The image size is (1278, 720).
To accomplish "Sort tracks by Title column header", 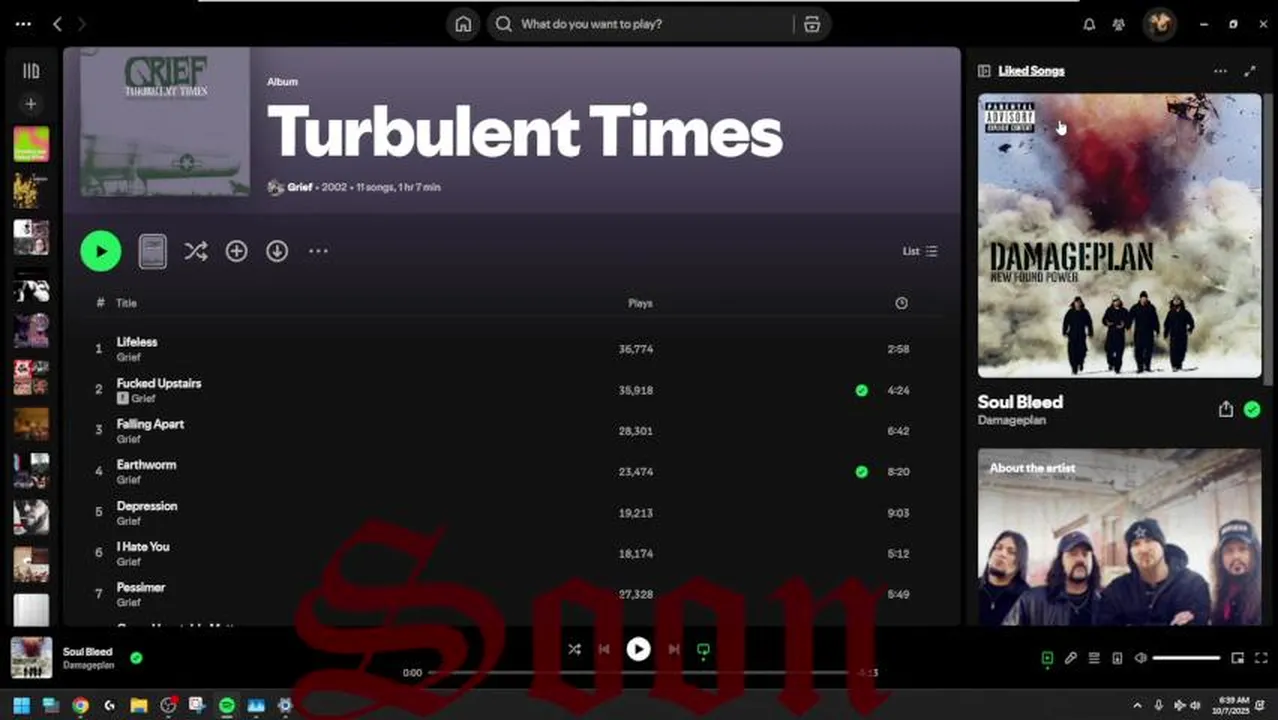I will pos(126,303).
